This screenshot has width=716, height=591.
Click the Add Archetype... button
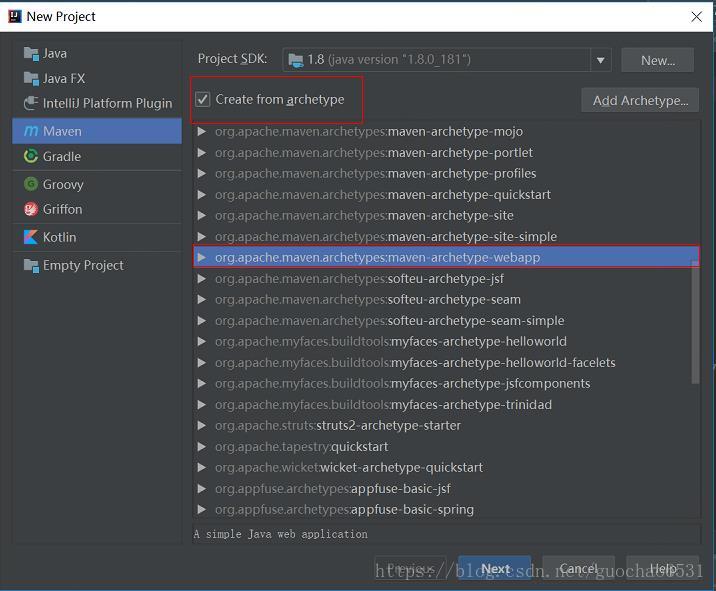pyautogui.click(x=640, y=100)
